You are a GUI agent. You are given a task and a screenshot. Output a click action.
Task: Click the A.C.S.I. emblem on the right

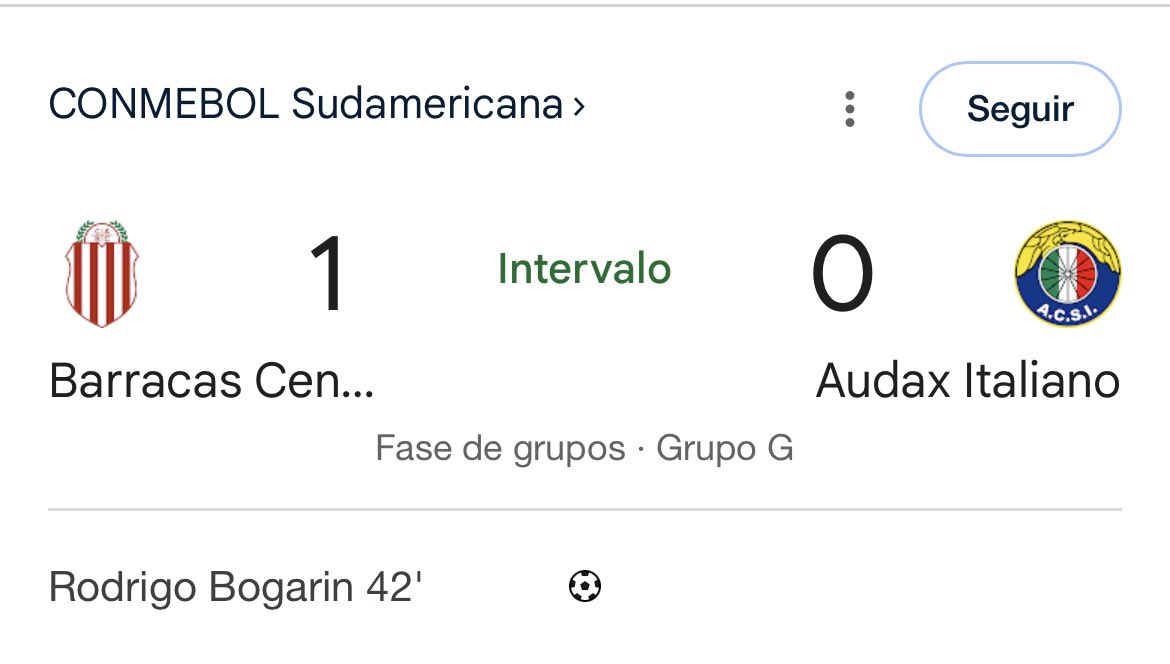point(1066,270)
